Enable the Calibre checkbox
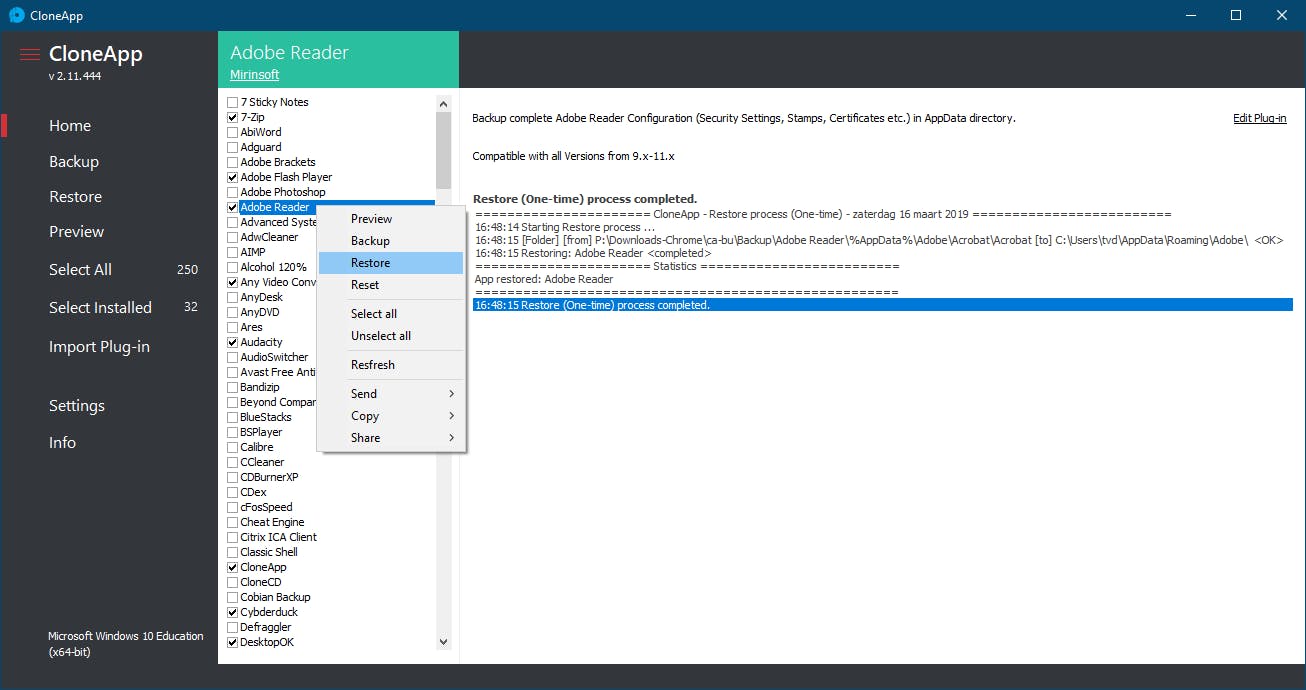This screenshot has height=690, width=1306. 233,447
